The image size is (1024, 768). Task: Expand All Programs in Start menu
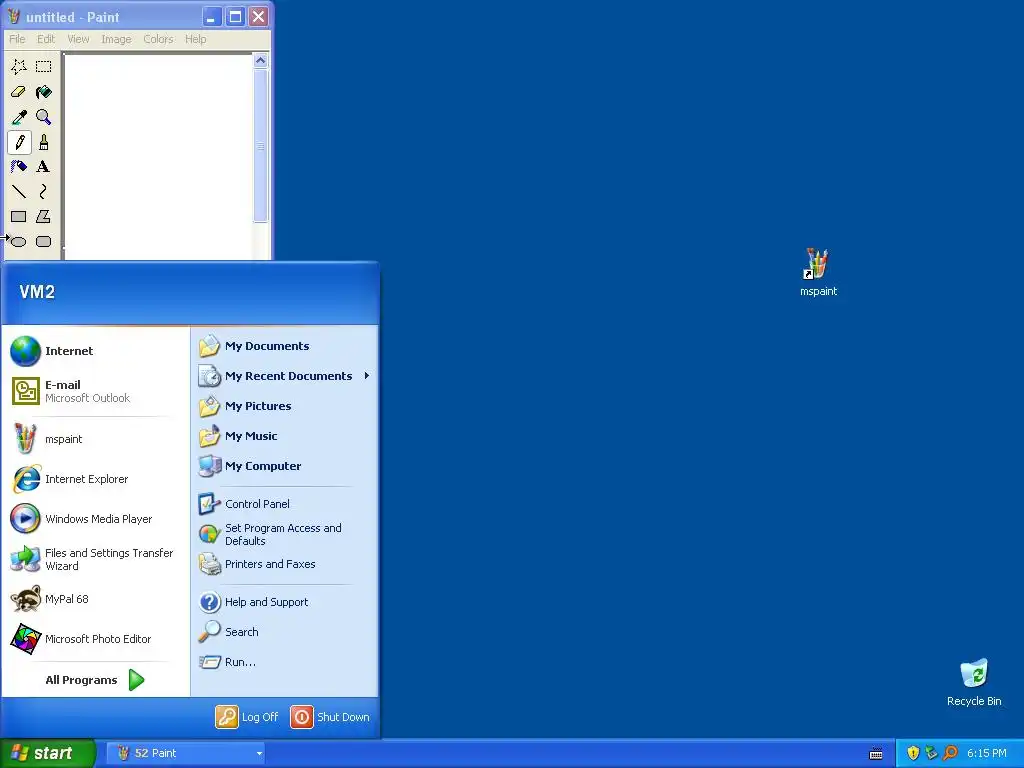[95, 680]
